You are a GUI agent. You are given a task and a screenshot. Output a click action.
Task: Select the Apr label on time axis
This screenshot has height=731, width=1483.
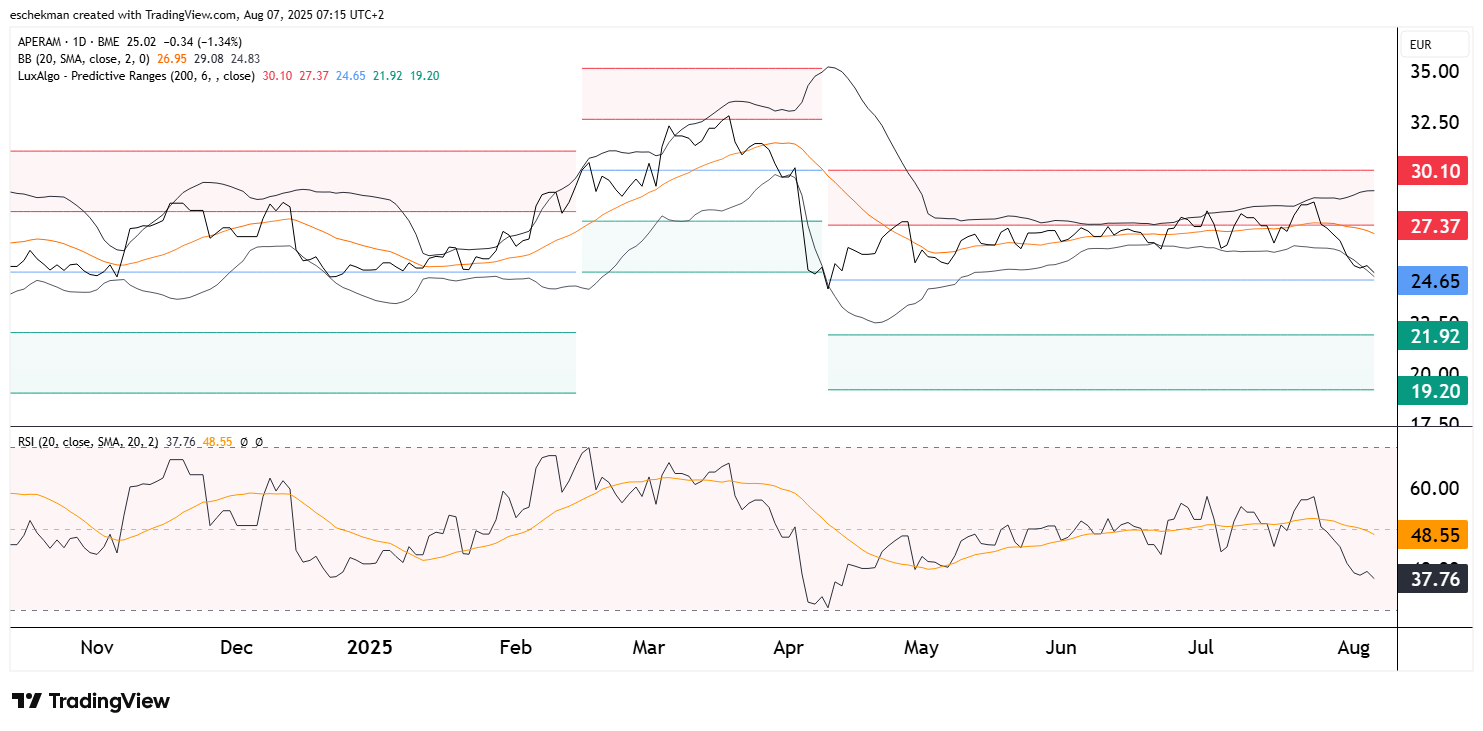pos(789,648)
